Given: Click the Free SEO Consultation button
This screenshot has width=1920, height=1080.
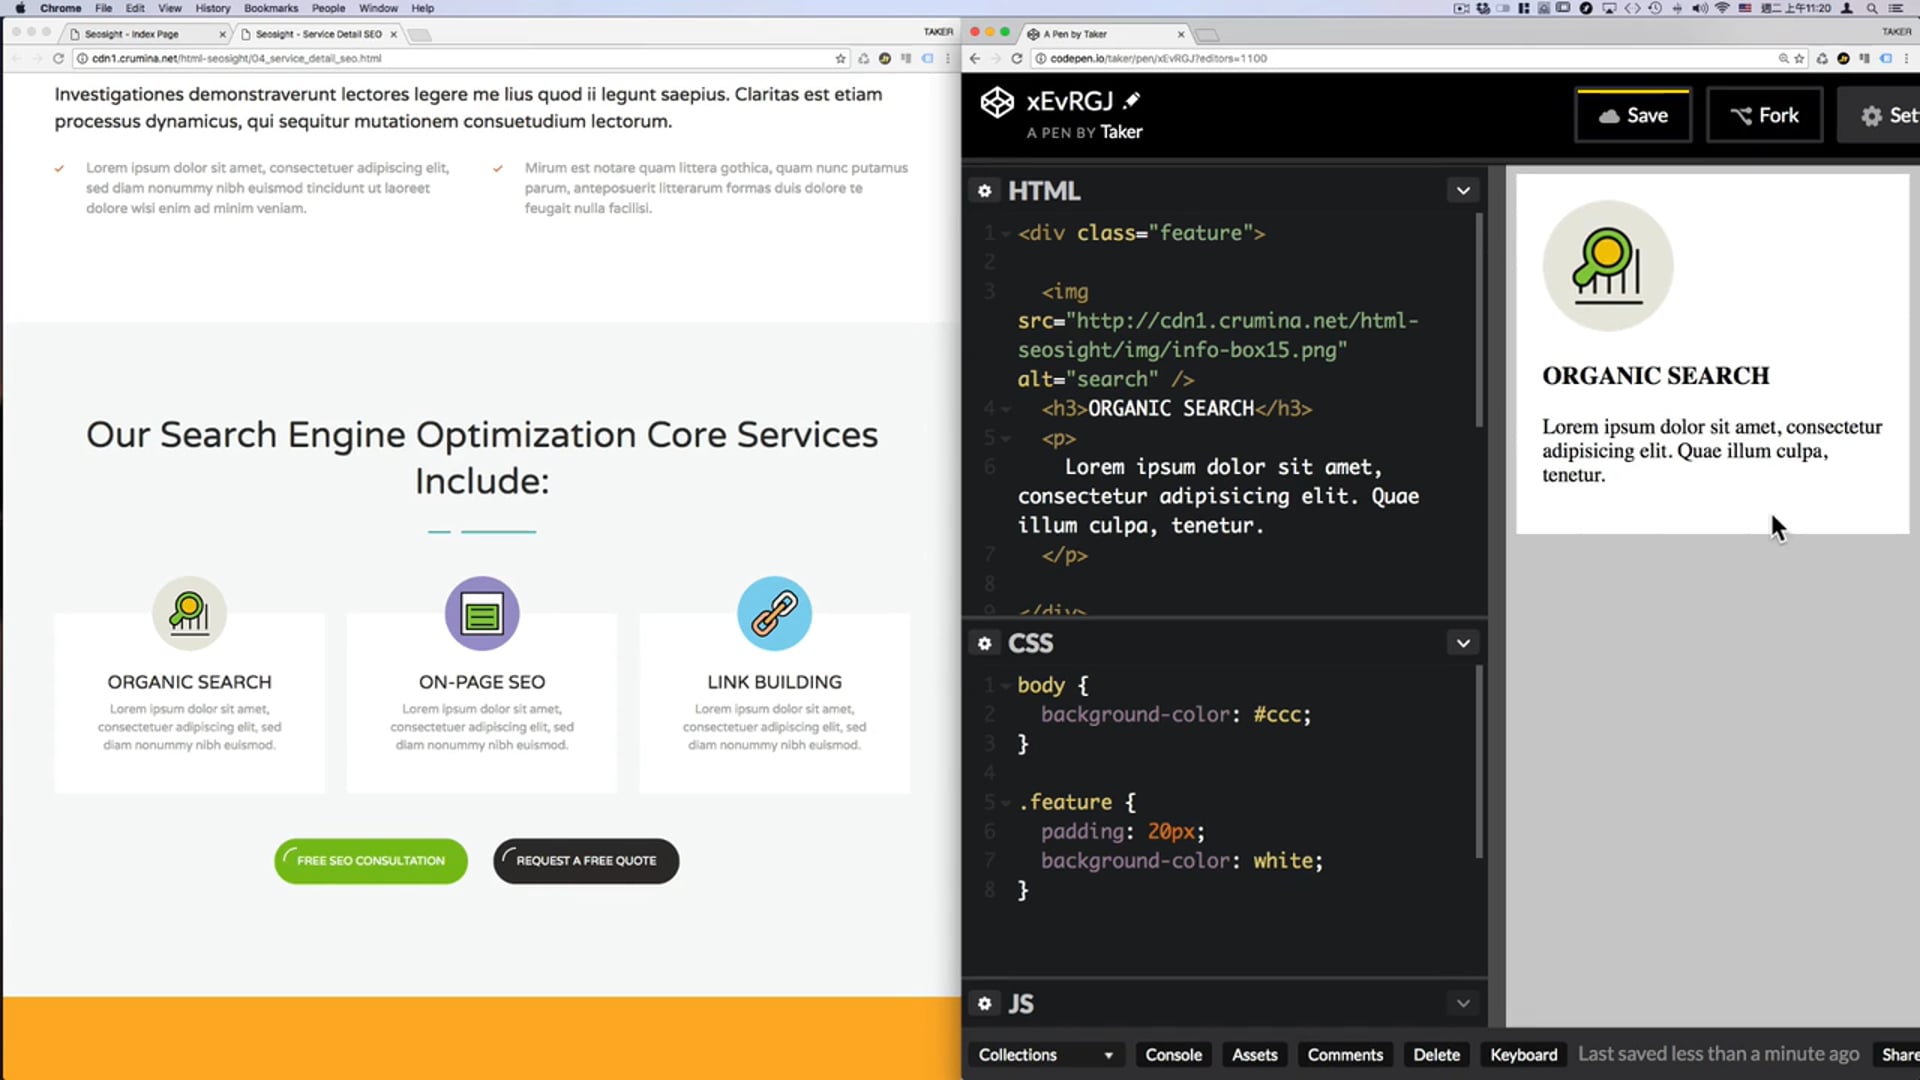Looking at the screenshot, I should point(371,861).
